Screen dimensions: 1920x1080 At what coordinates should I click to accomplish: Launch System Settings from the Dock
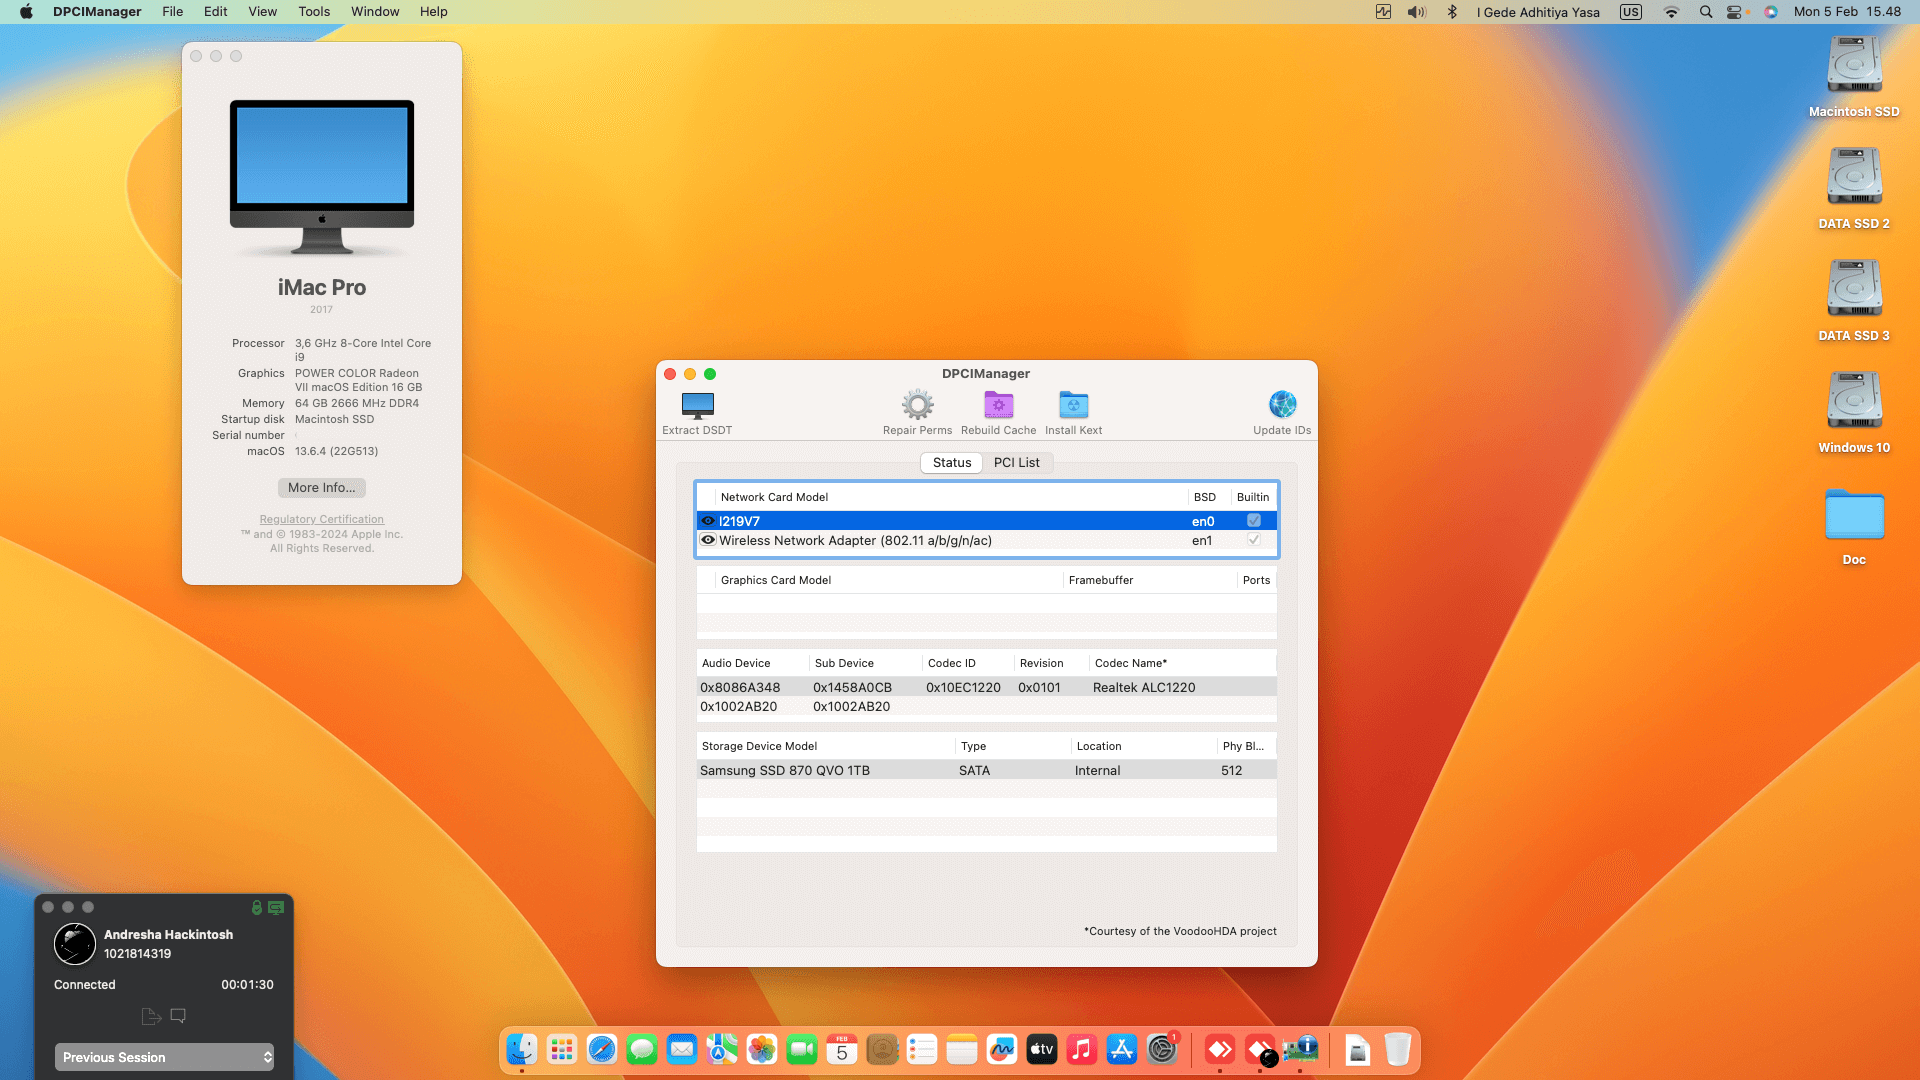click(x=1162, y=1050)
